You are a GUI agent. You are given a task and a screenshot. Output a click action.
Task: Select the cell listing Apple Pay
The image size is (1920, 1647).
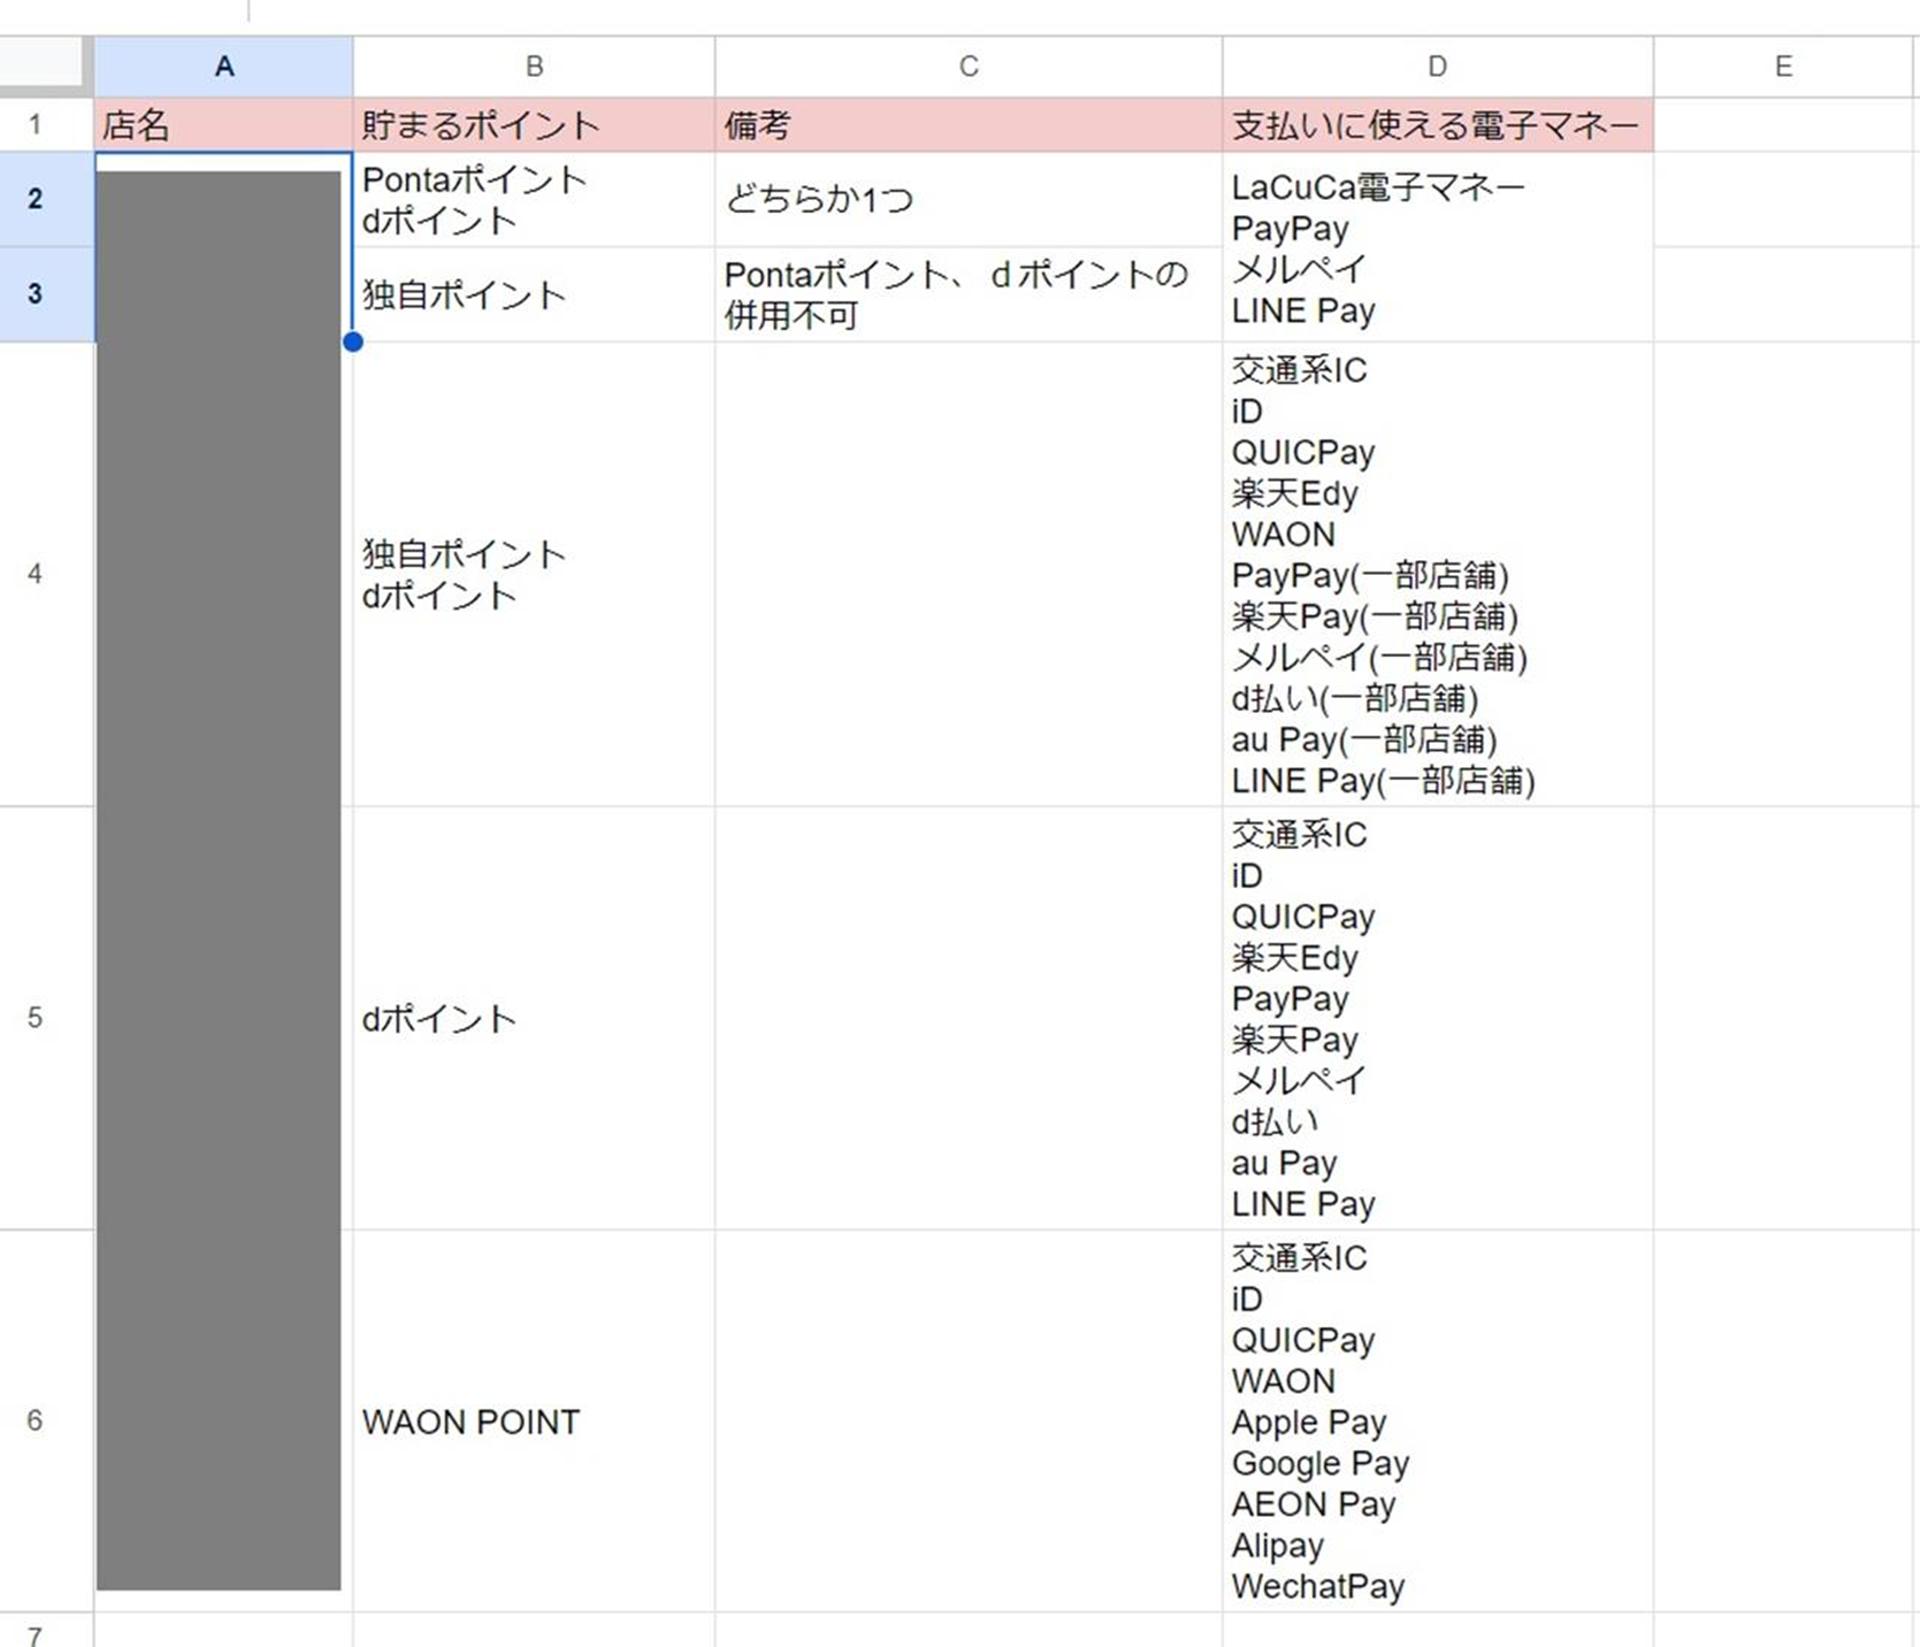1437,1421
